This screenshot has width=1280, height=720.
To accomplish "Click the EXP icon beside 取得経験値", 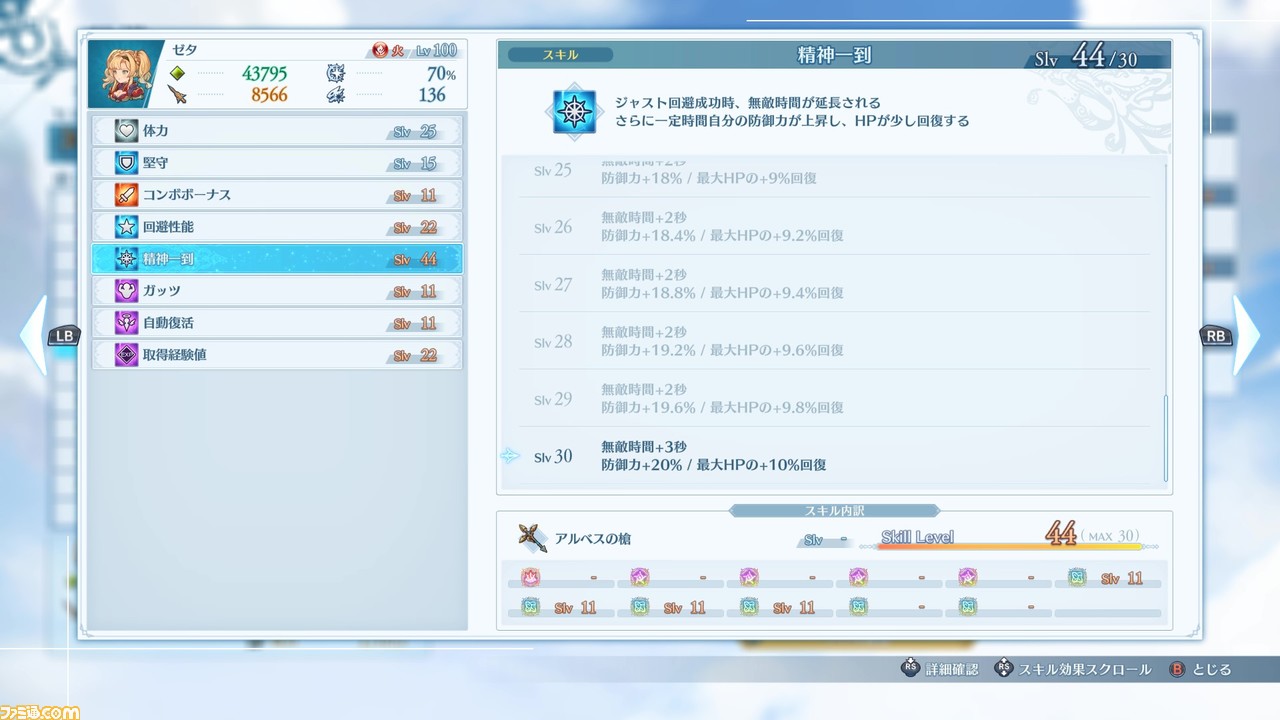I will (126, 355).
